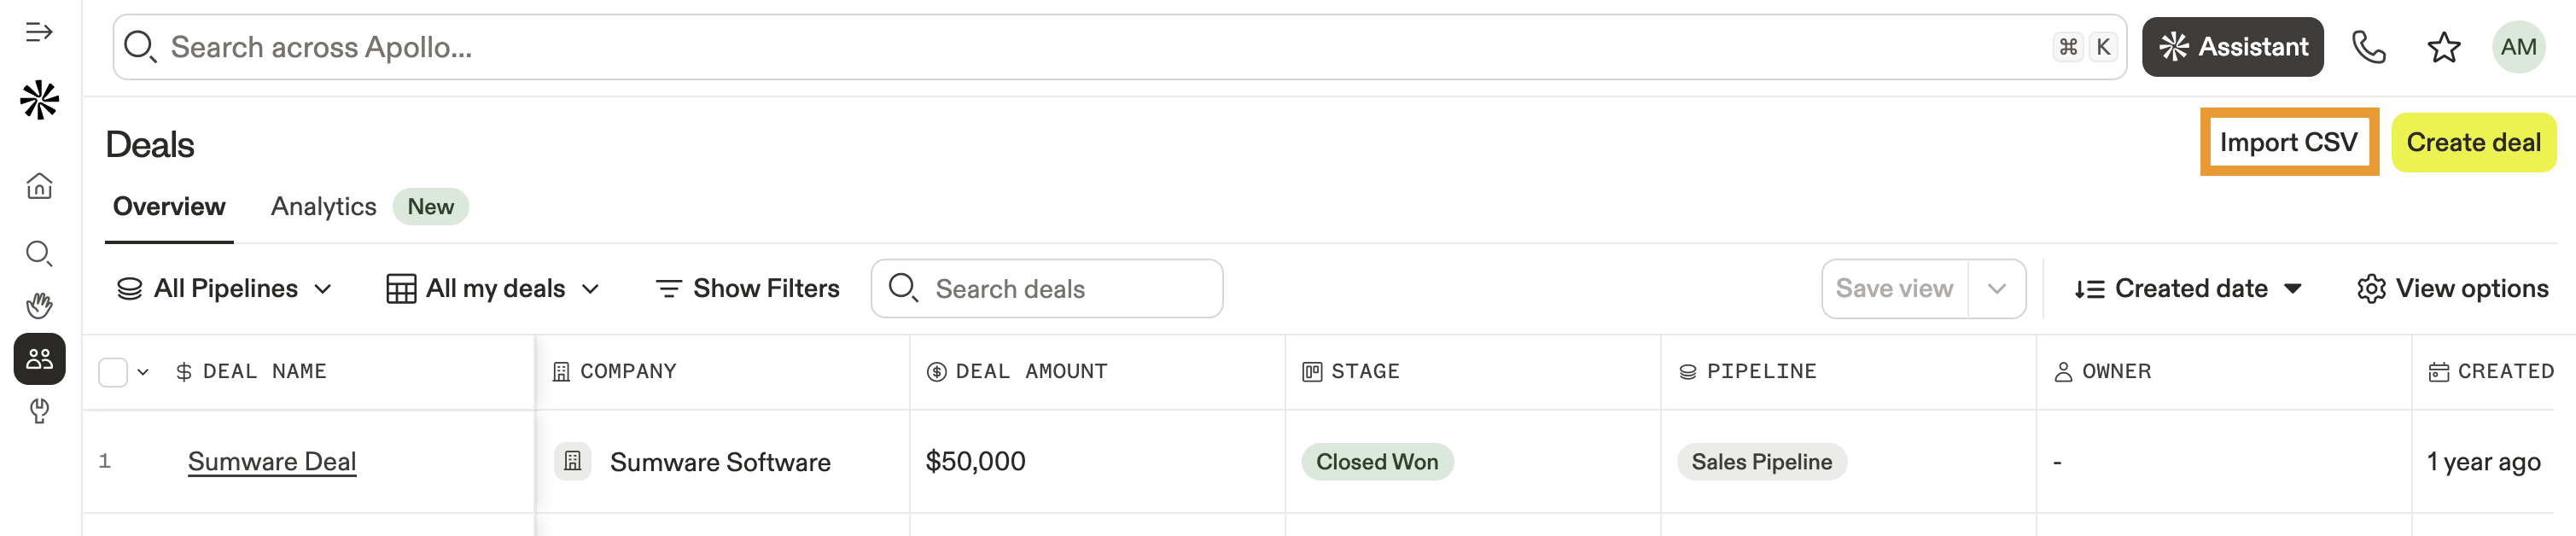Click the Show Filters button
The height and width of the screenshot is (536, 2576).
747,289
